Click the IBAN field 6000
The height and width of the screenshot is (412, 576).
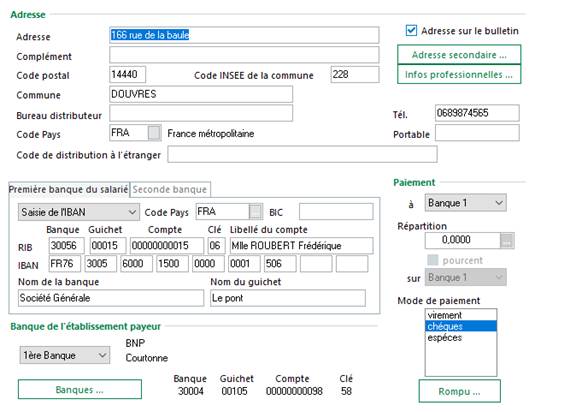tap(137, 264)
